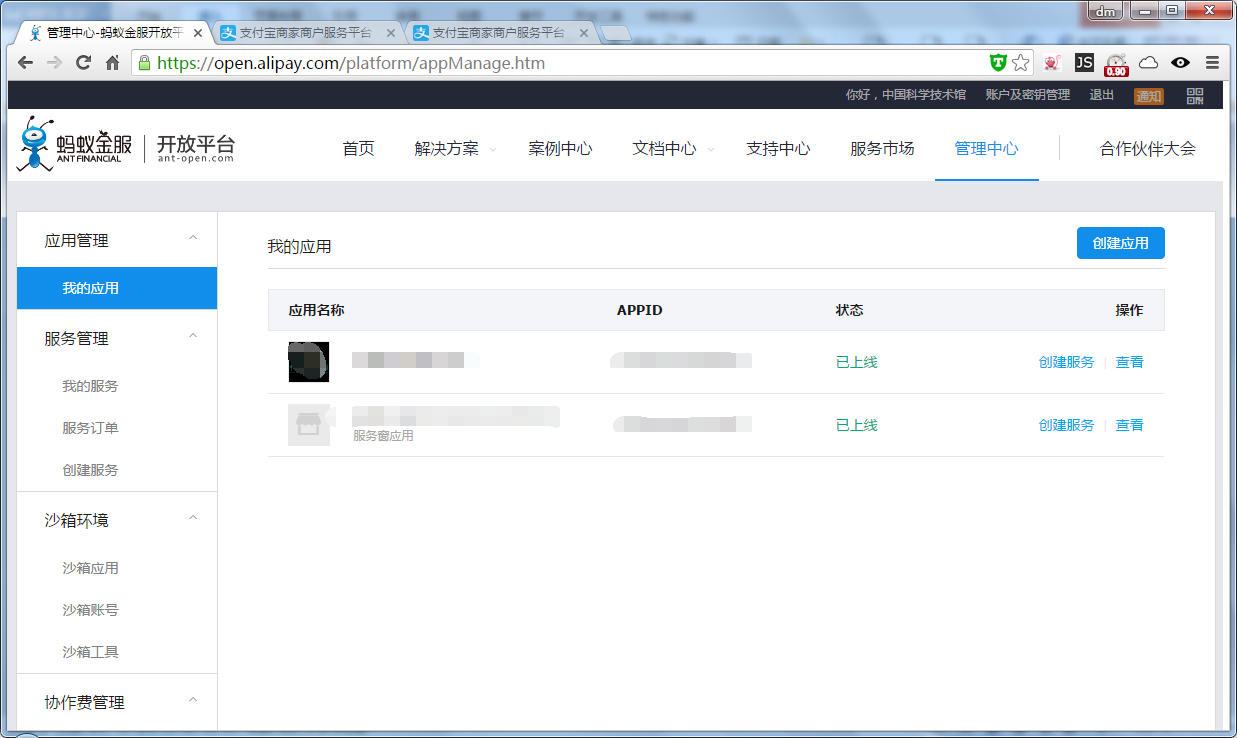The image size is (1237, 738).
Task: Click the 应用名称 column header
Action: [316, 310]
